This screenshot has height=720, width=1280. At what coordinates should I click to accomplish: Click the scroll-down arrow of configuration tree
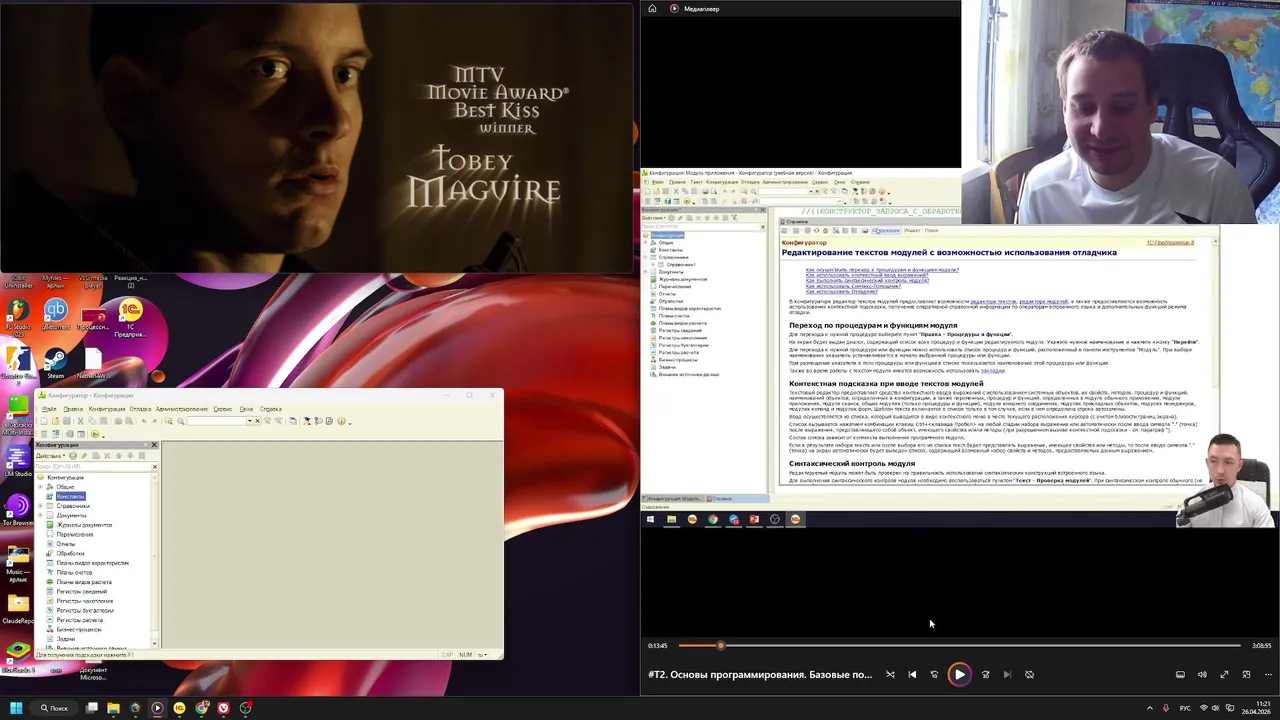tap(154, 643)
